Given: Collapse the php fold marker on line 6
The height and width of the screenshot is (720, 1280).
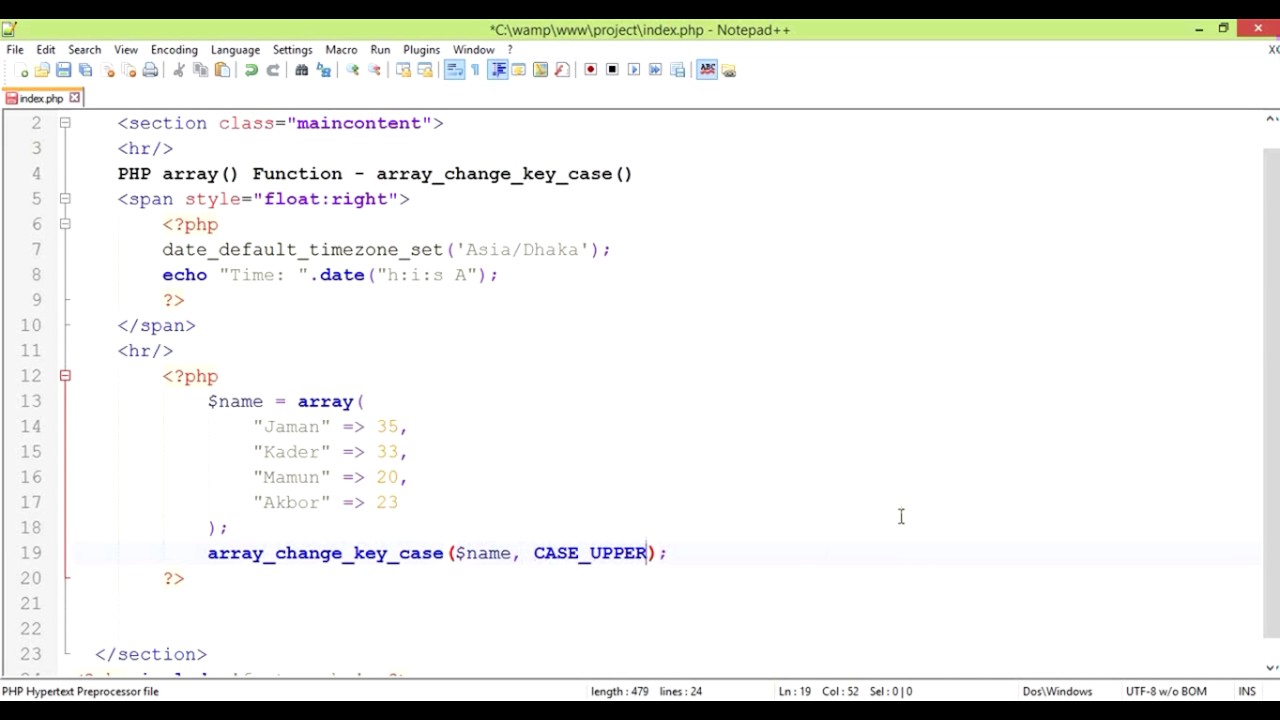Looking at the screenshot, I should tap(65, 224).
